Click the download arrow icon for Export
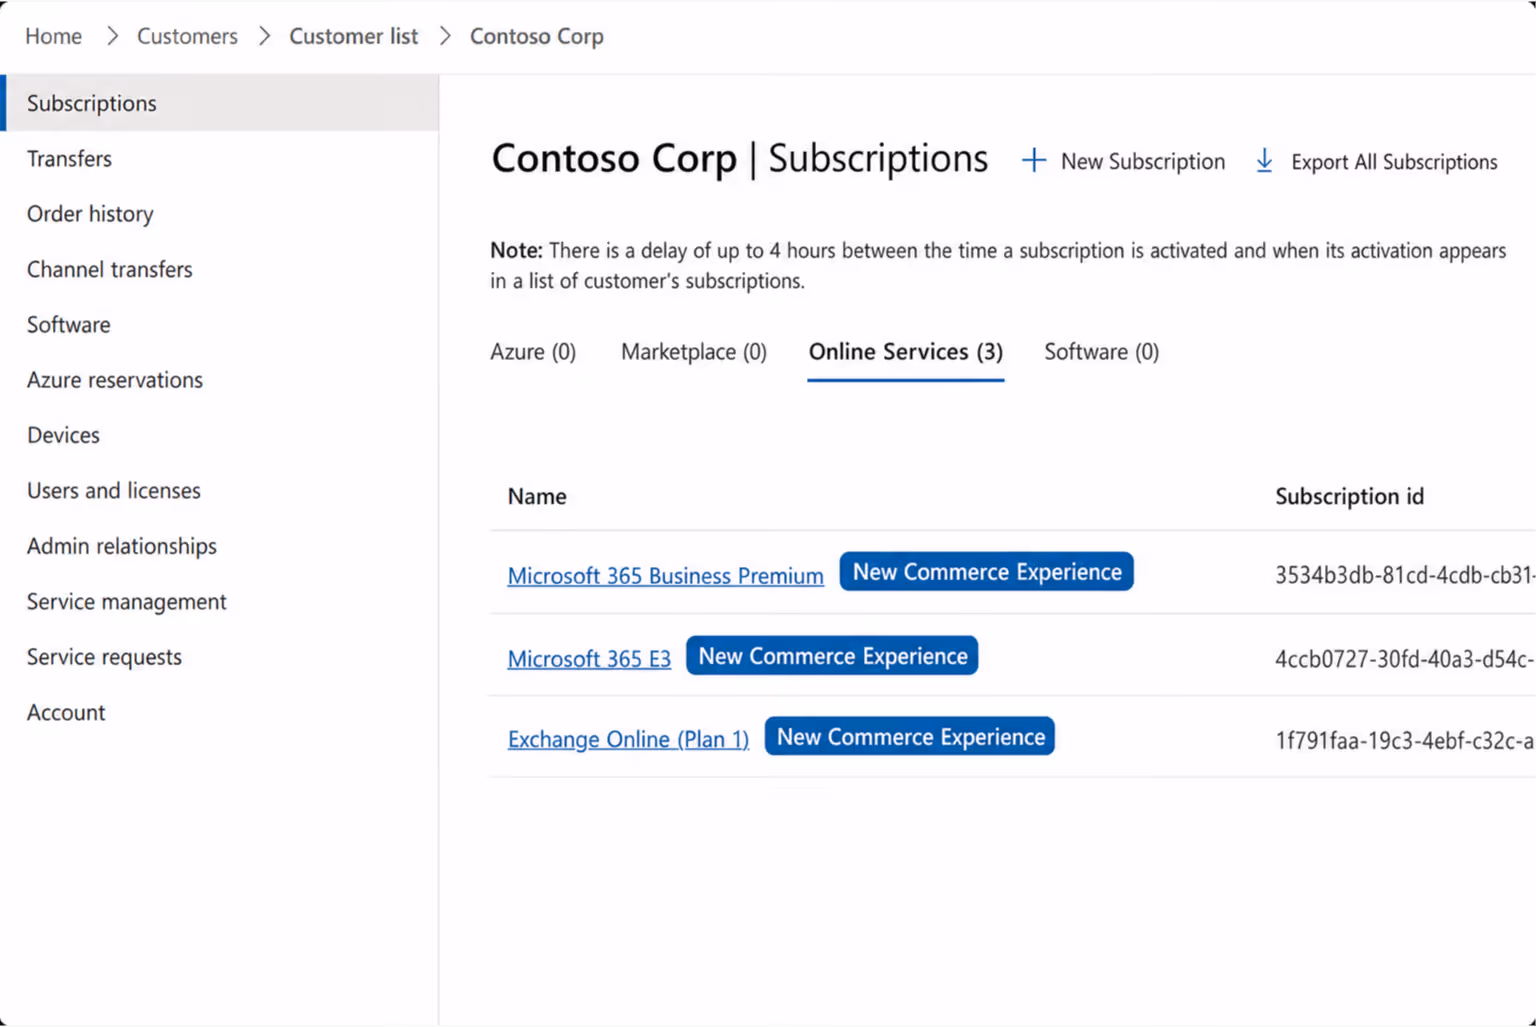1536x1027 pixels. click(x=1264, y=161)
